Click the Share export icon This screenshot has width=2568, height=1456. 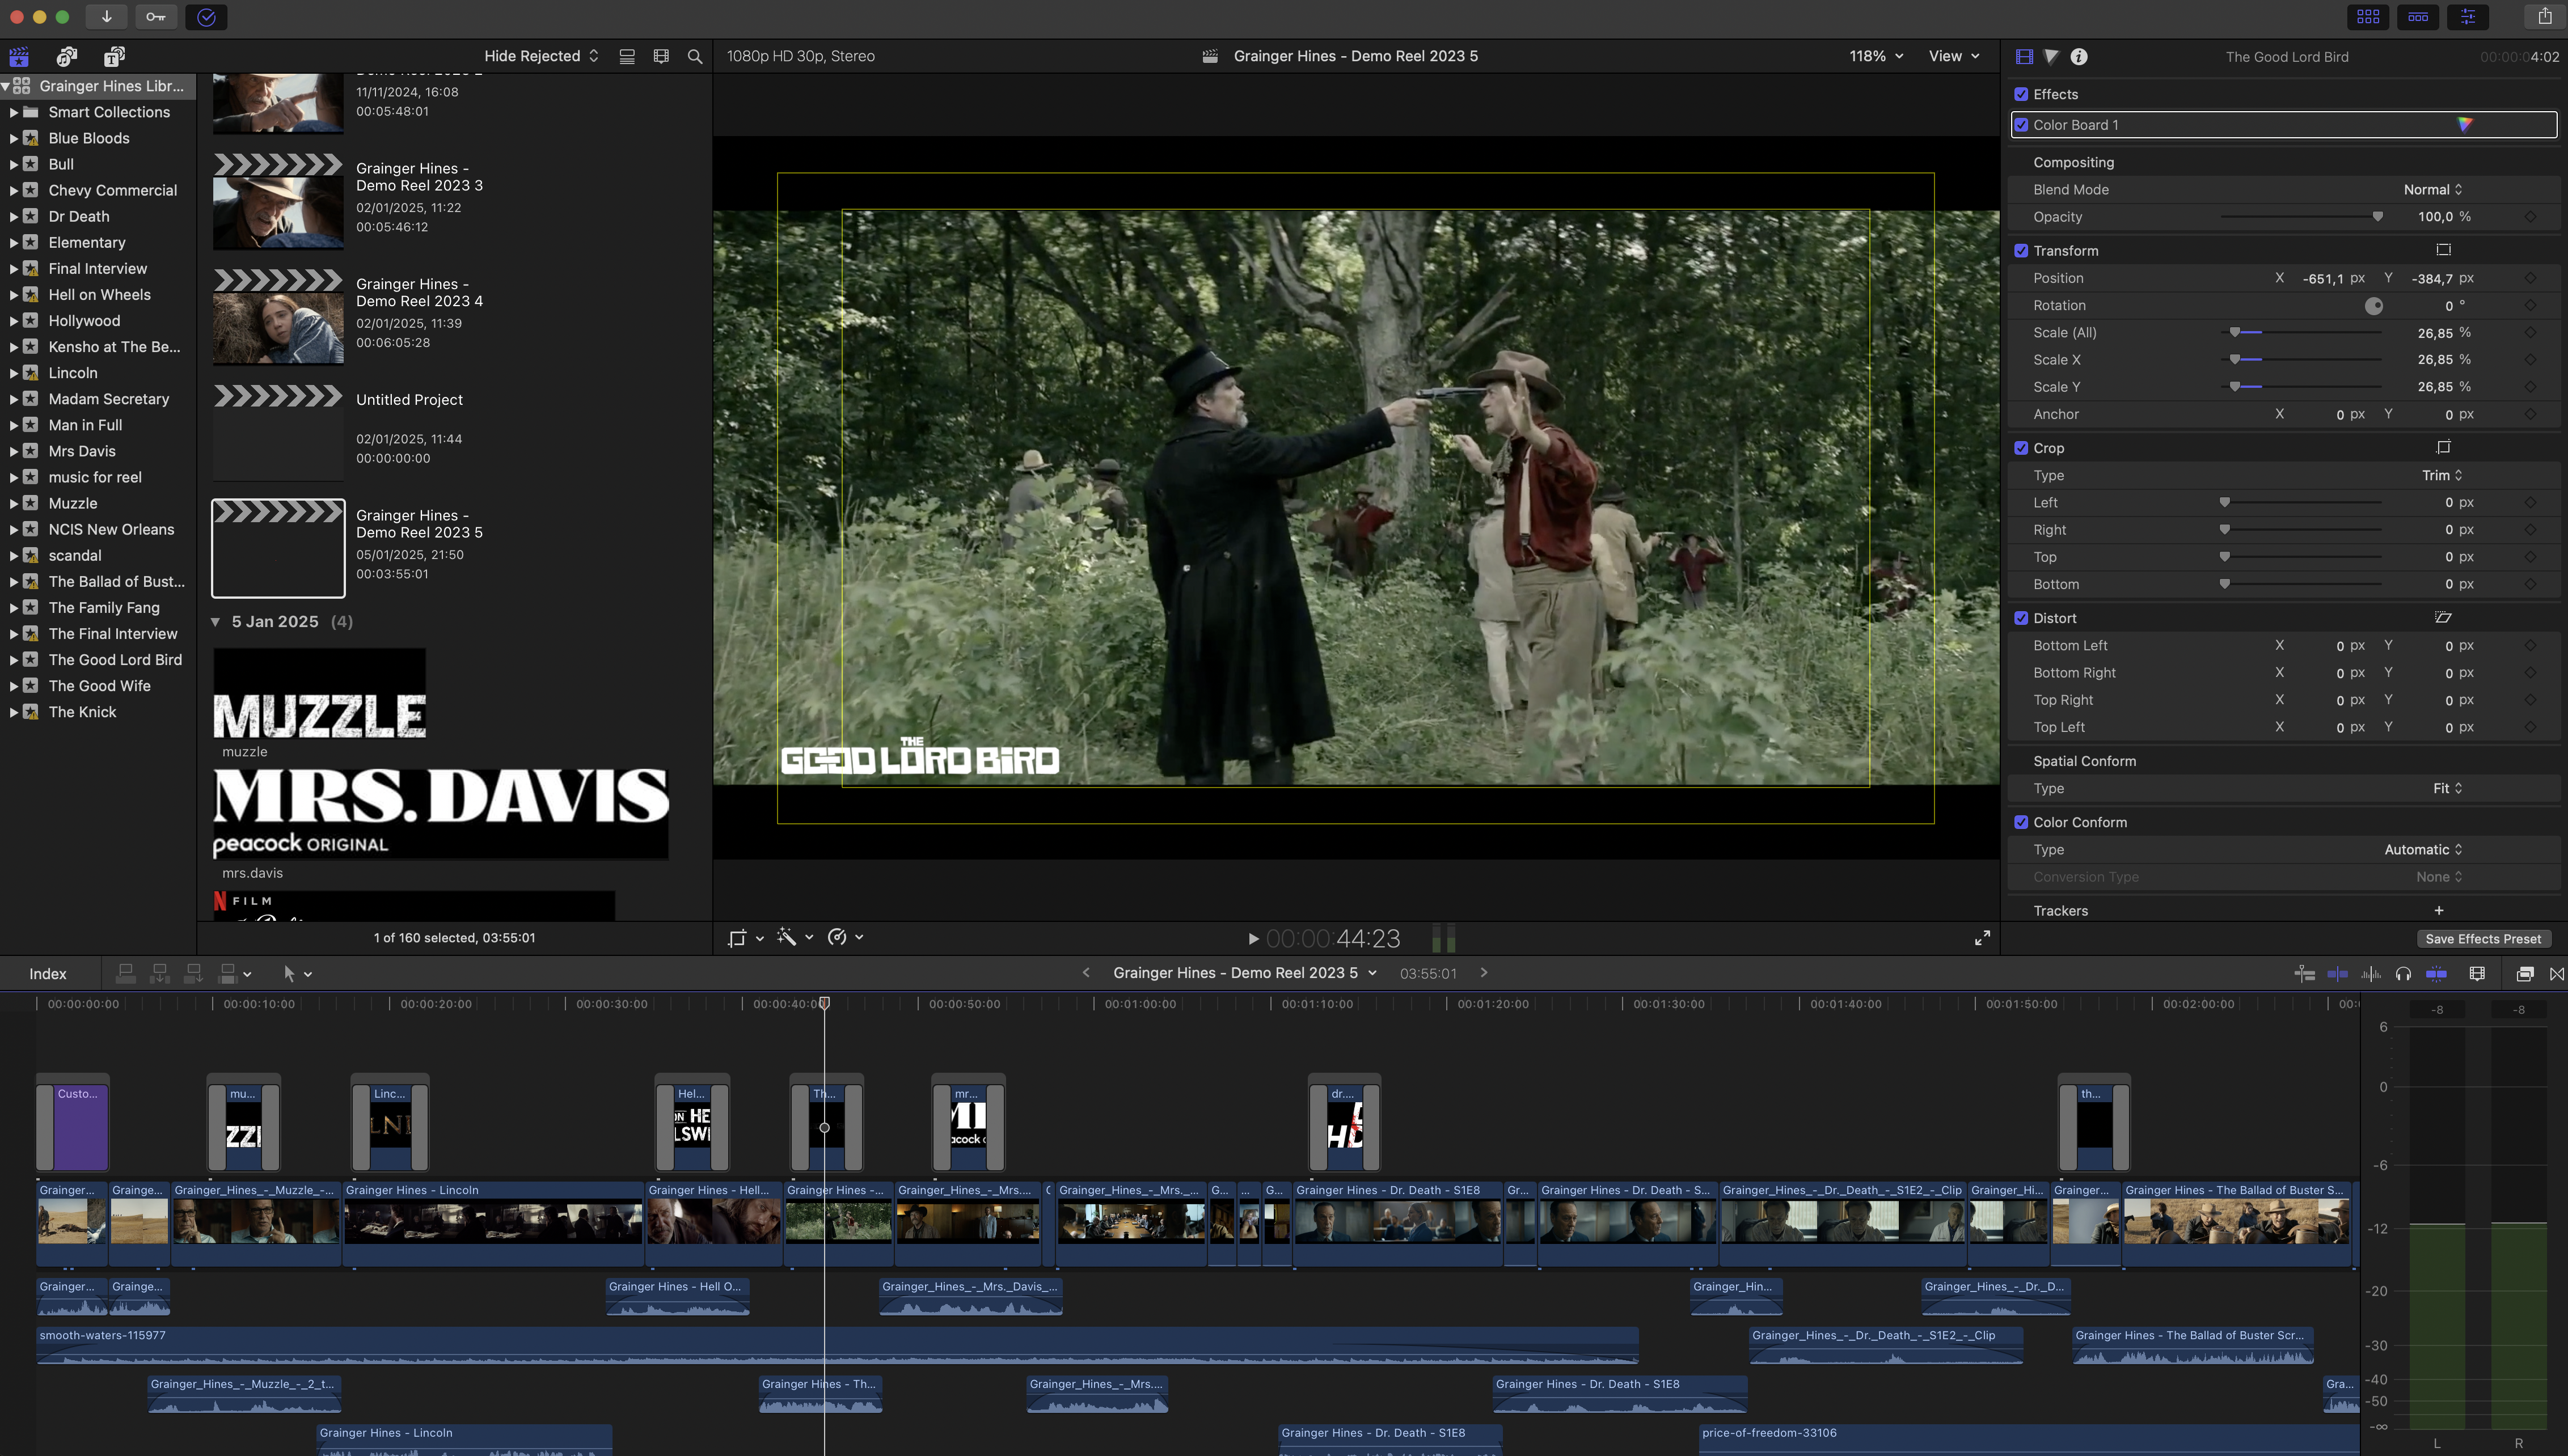[2545, 17]
